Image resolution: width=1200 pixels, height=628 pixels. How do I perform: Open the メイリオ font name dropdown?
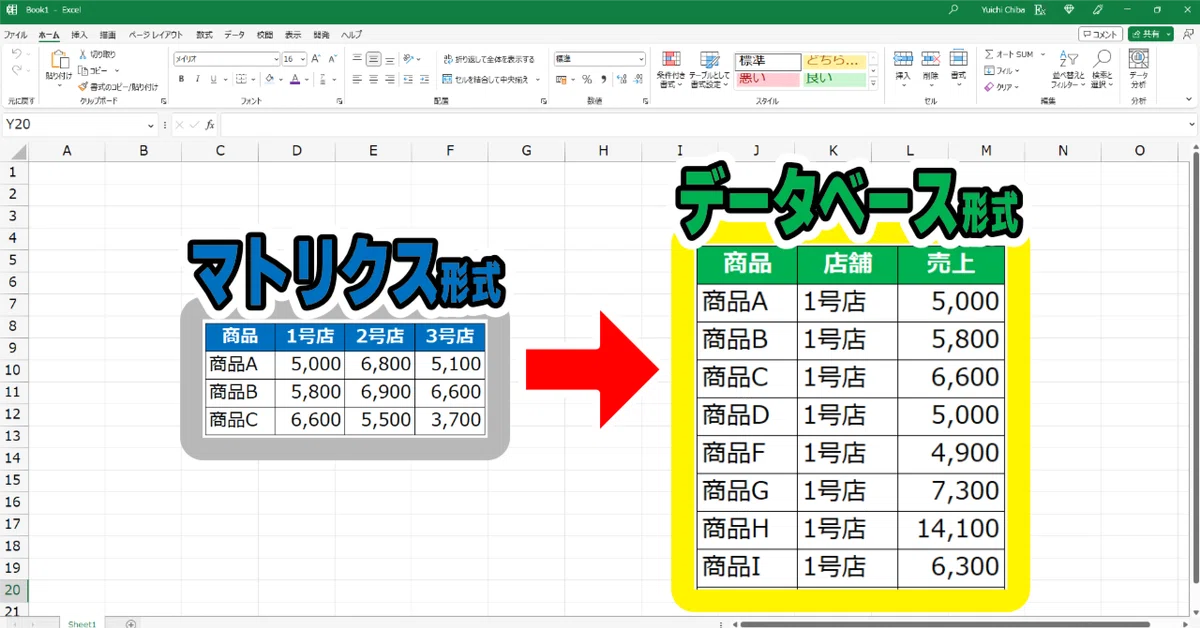coord(275,59)
